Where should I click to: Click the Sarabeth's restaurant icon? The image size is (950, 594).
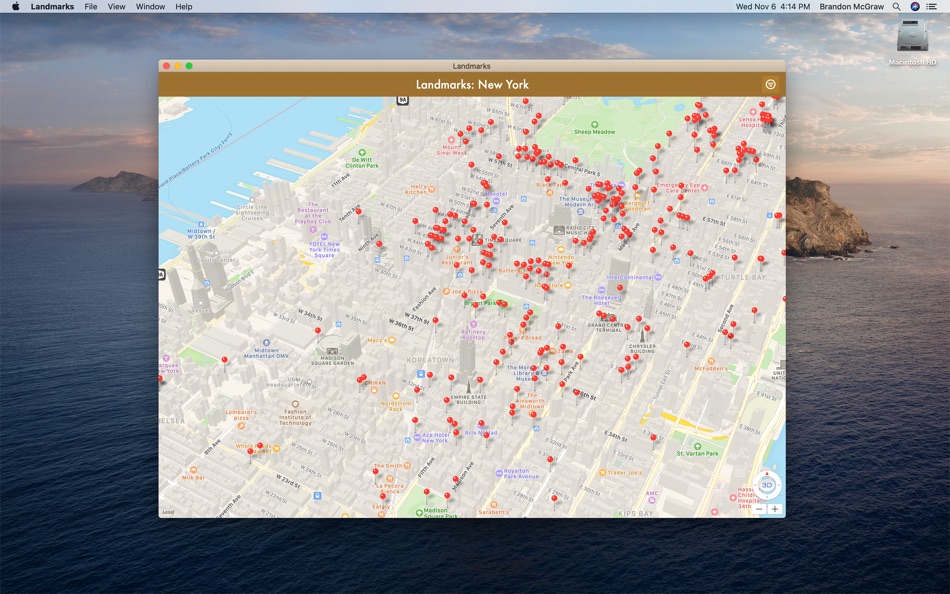tap(494, 504)
